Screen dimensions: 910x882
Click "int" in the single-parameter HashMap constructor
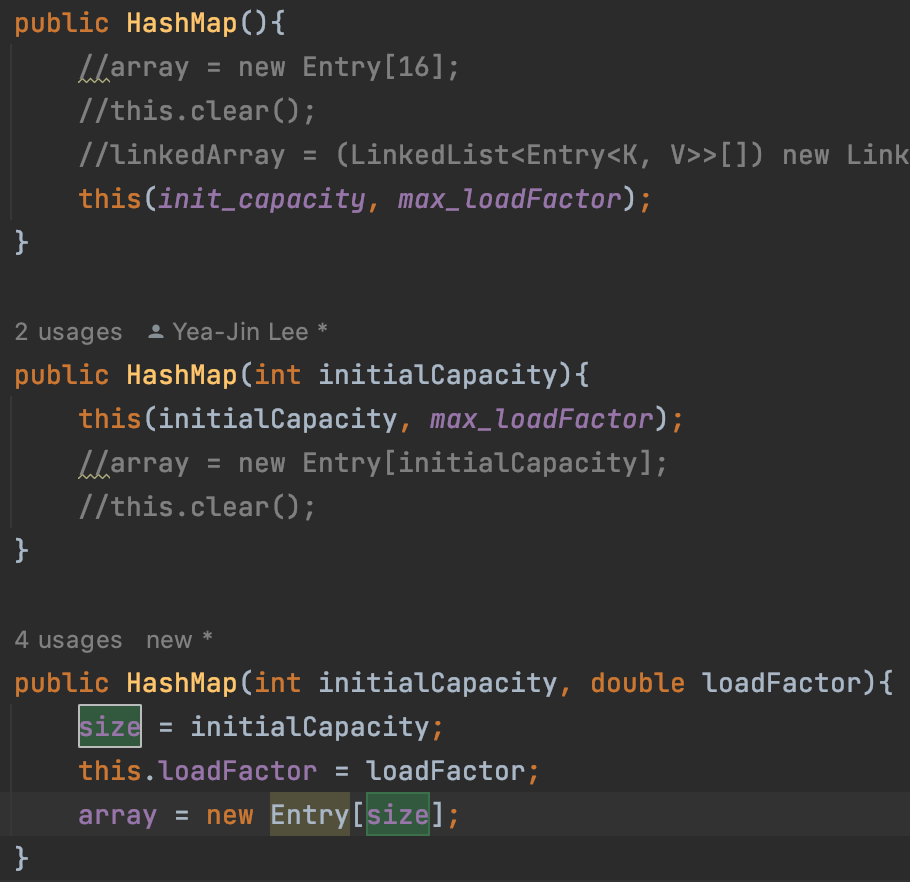277,375
